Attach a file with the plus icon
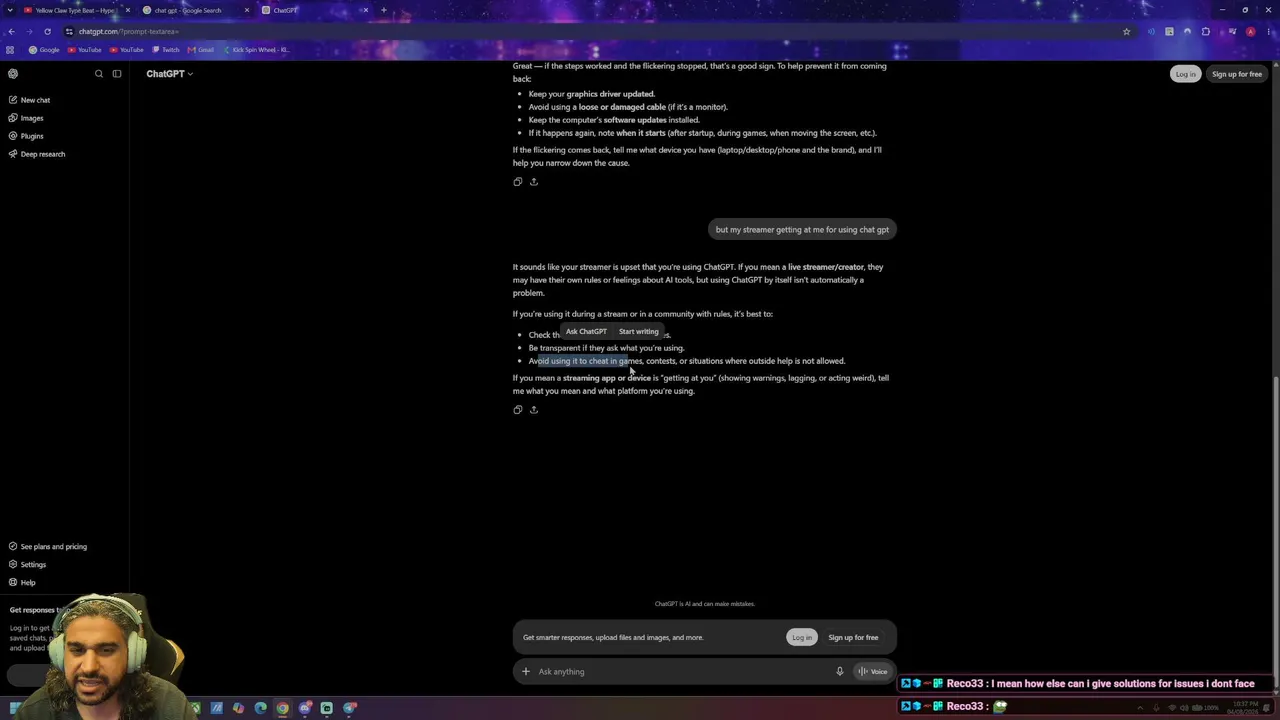The height and width of the screenshot is (720, 1280). (x=526, y=672)
